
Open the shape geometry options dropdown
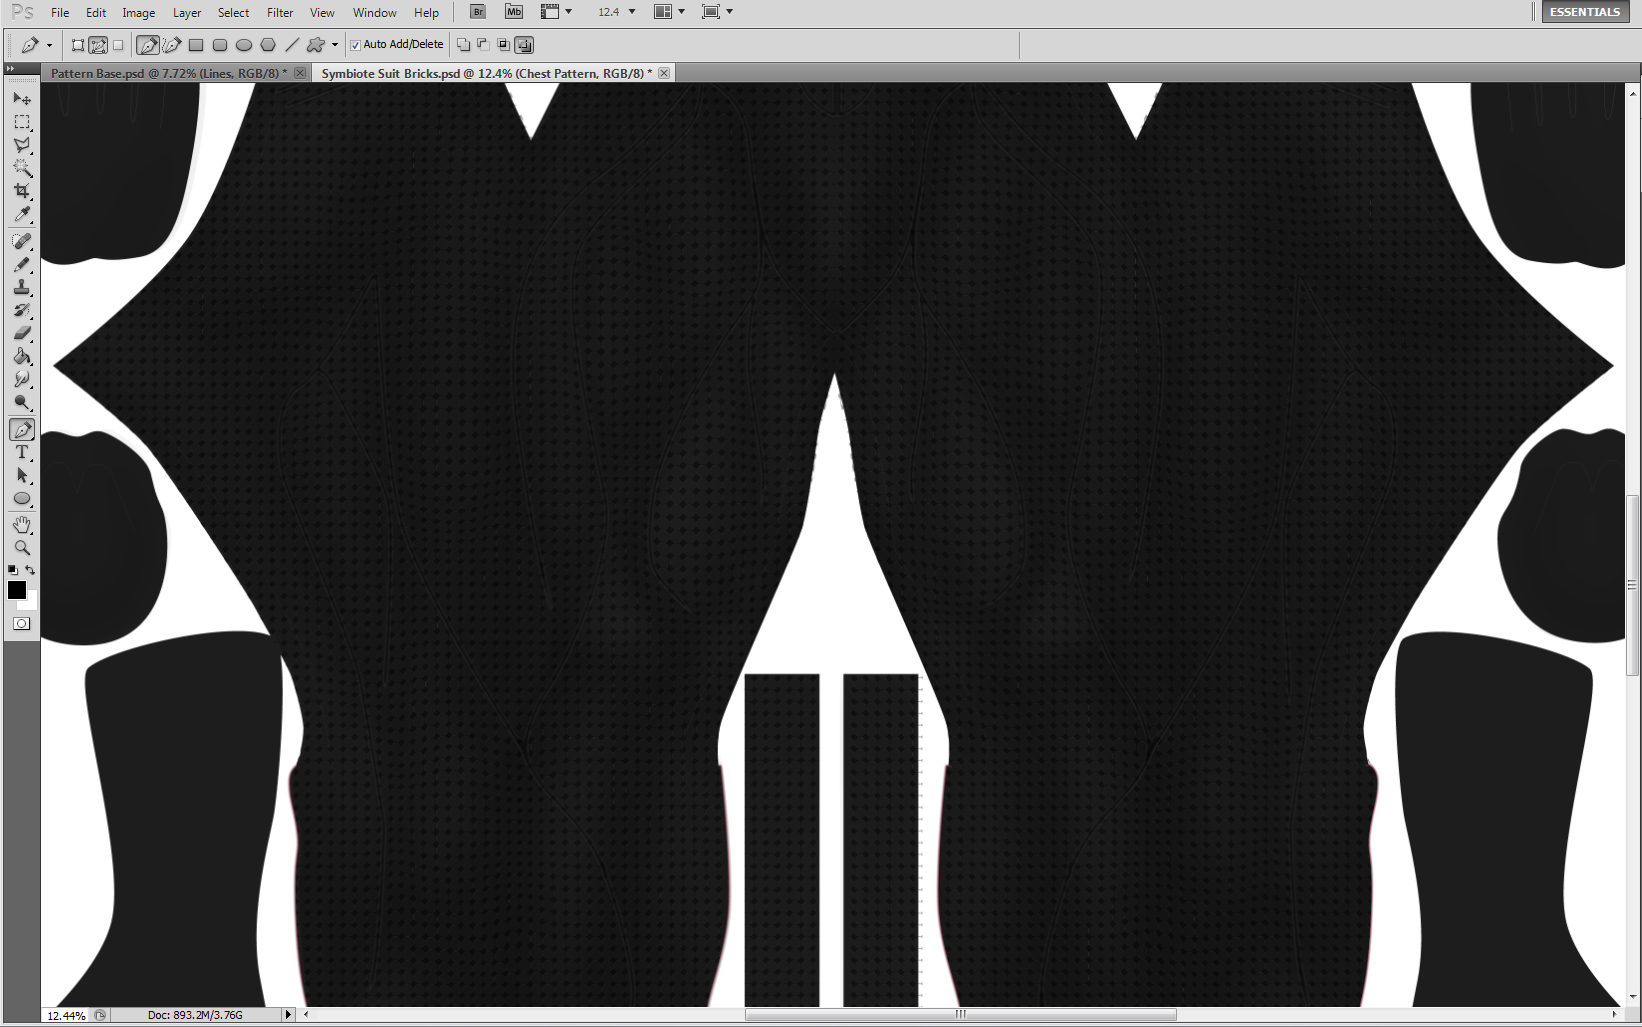[335, 45]
